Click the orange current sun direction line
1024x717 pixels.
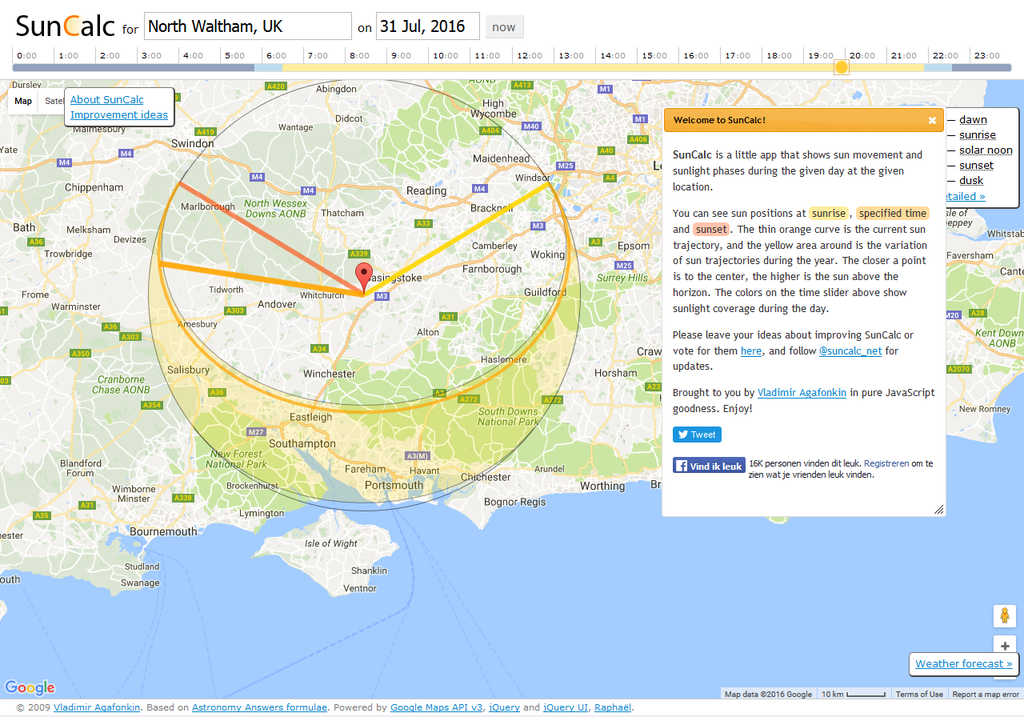click(x=261, y=279)
